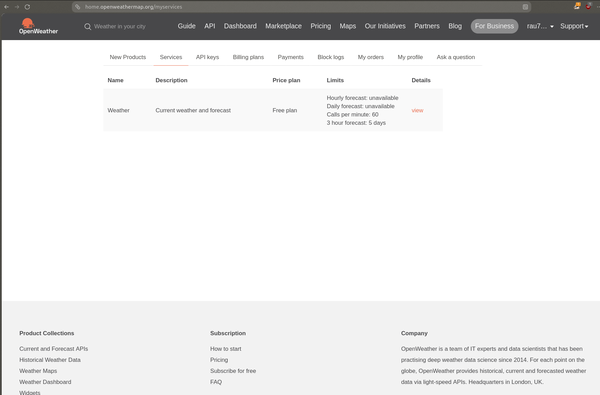The height and width of the screenshot is (395, 600).
Task: Open the Ask a question tab
Action: 456,57
